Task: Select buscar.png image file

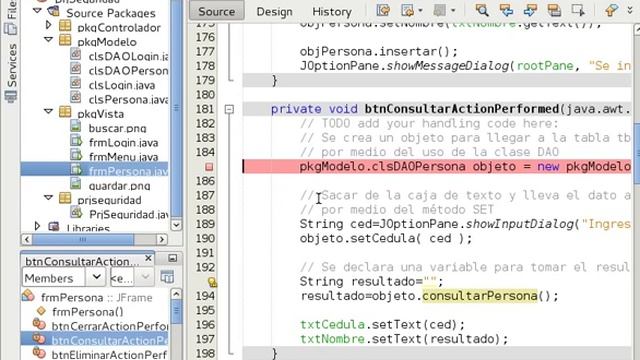Action: 117,129
